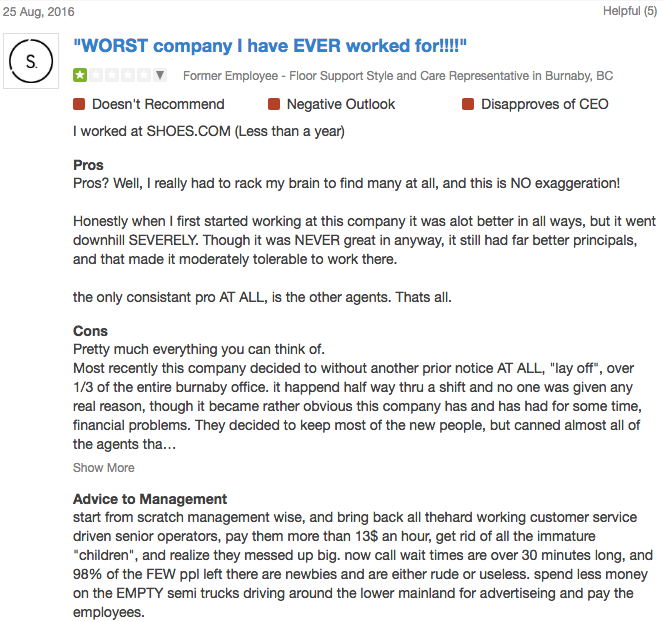Screen dimensions: 663x622
Task: Expand the rating breakdown dropdown arrow
Action: point(160,76)
